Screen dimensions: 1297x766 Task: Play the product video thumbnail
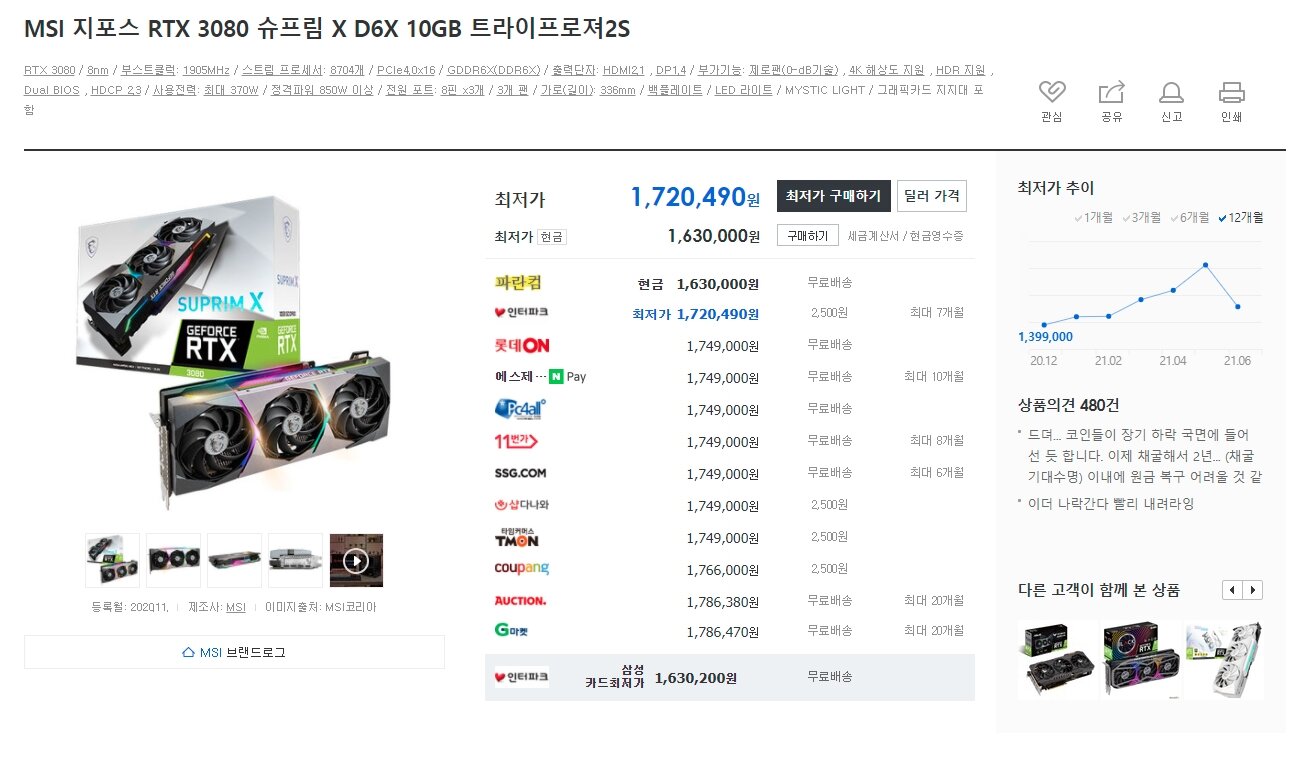tap(356, 560)
